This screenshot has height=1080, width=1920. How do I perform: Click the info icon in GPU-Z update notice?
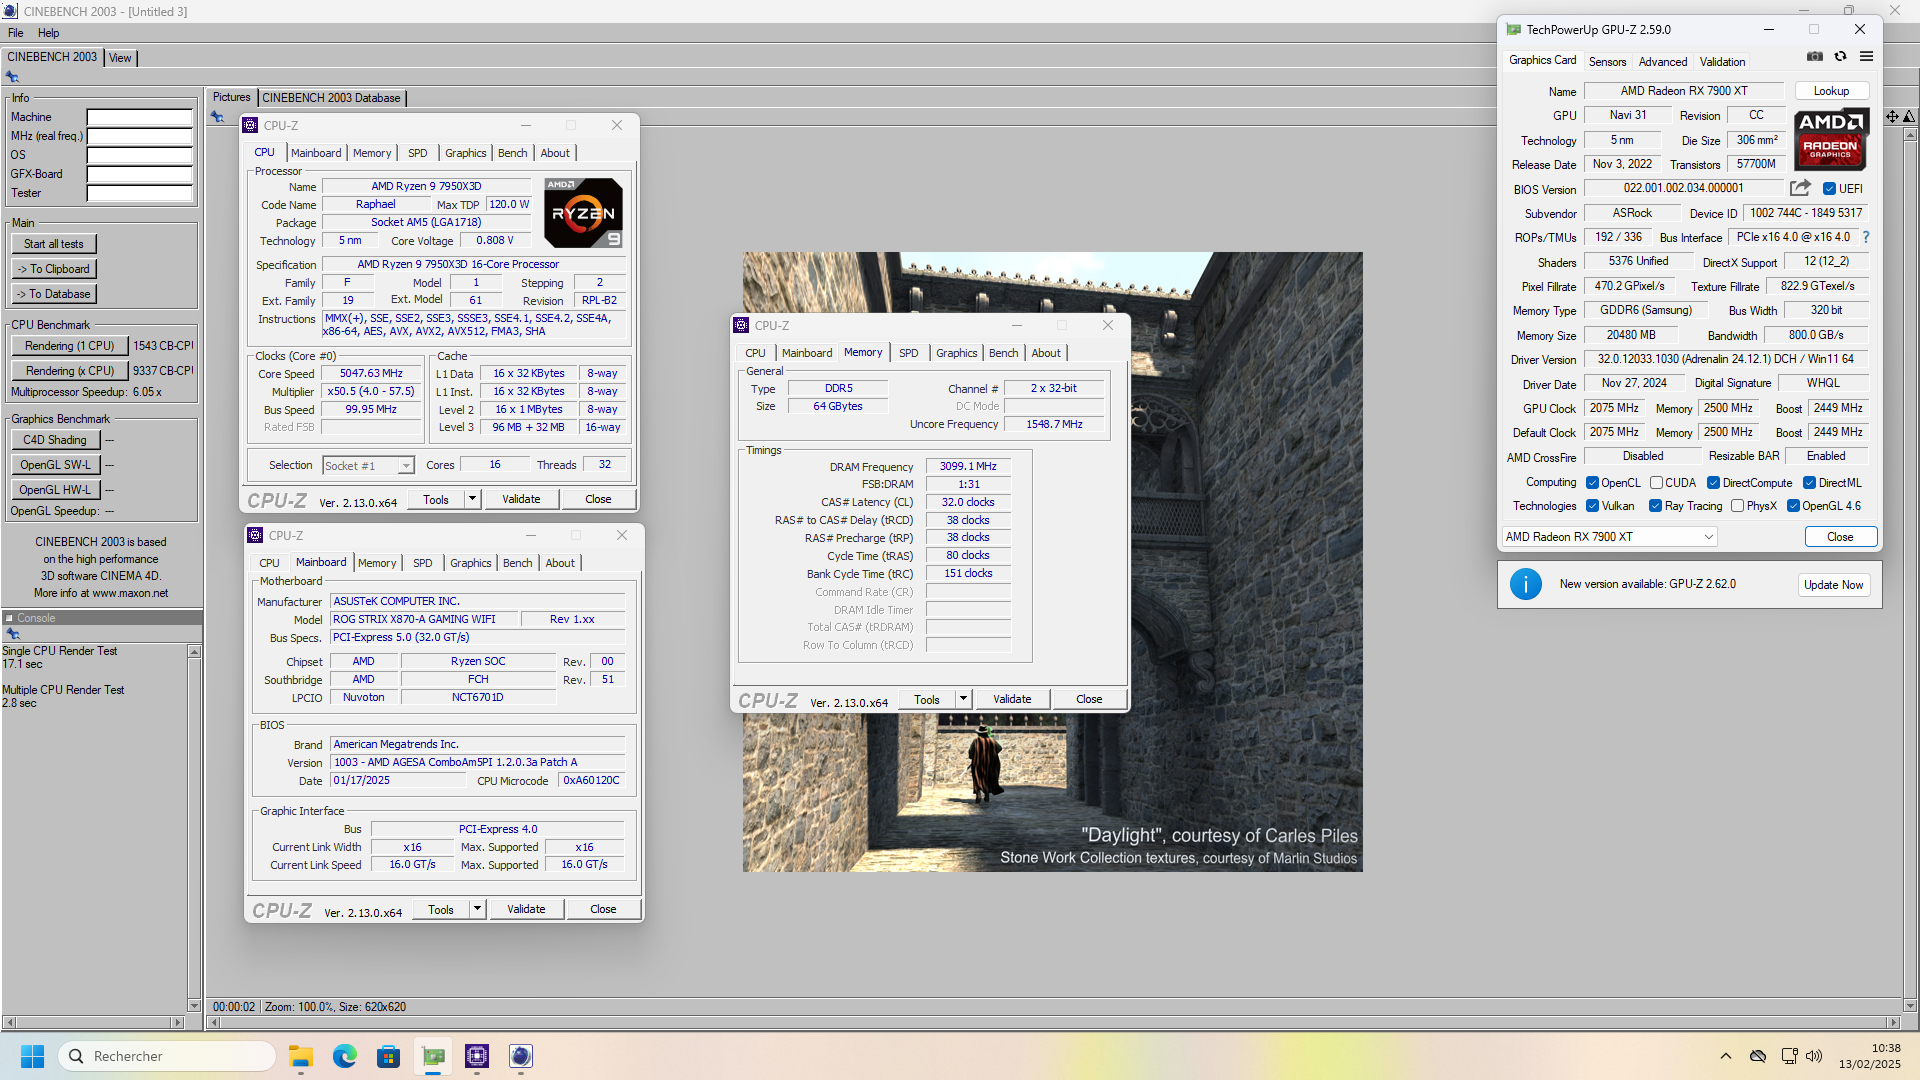click(1526, 584)
